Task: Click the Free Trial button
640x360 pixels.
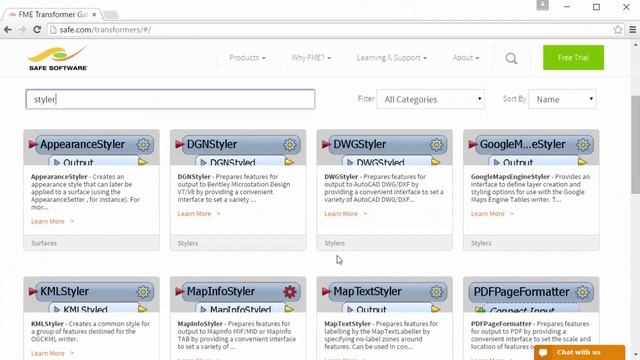Action: (573, 58)
